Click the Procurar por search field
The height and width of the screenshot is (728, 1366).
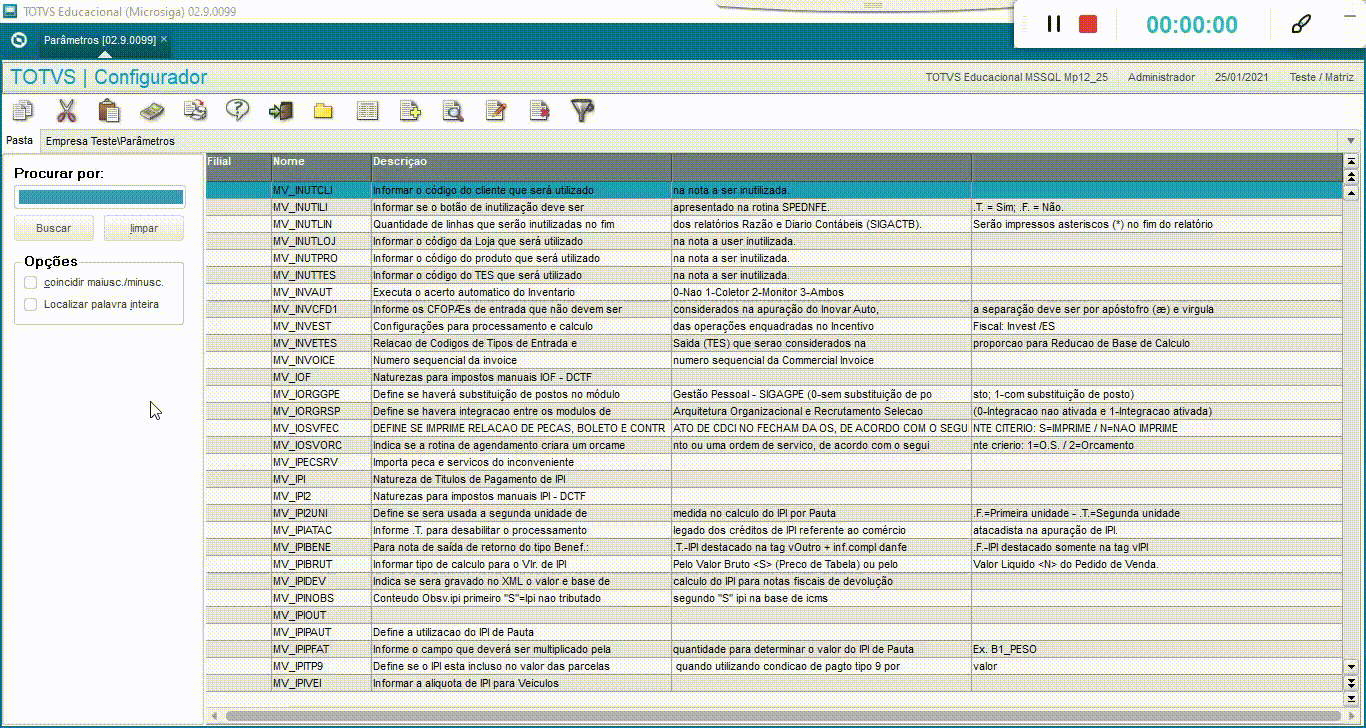pos(99,197)
